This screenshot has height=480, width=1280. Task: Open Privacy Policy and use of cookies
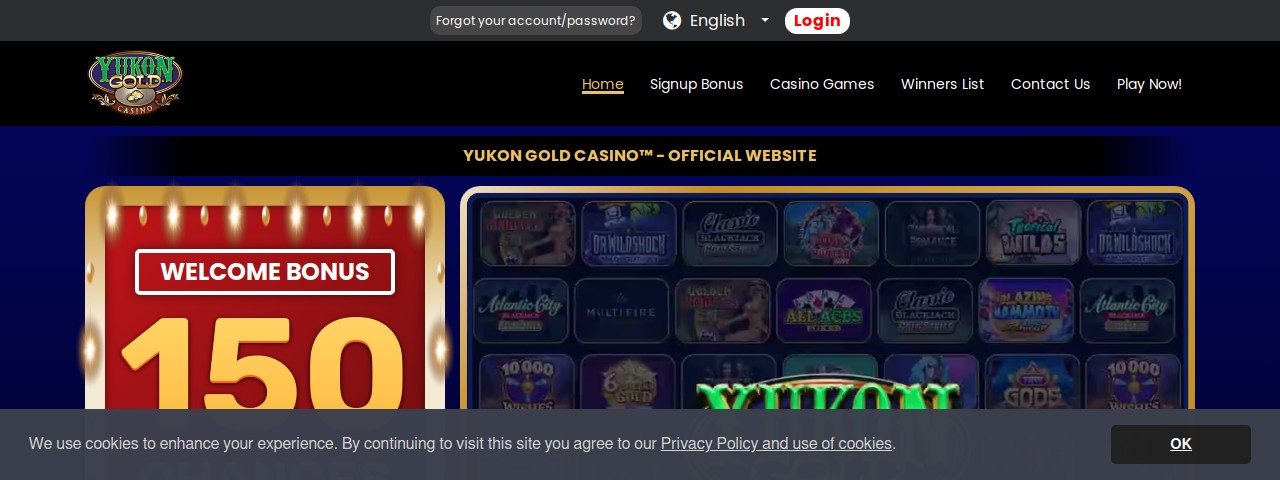(776, 443)
